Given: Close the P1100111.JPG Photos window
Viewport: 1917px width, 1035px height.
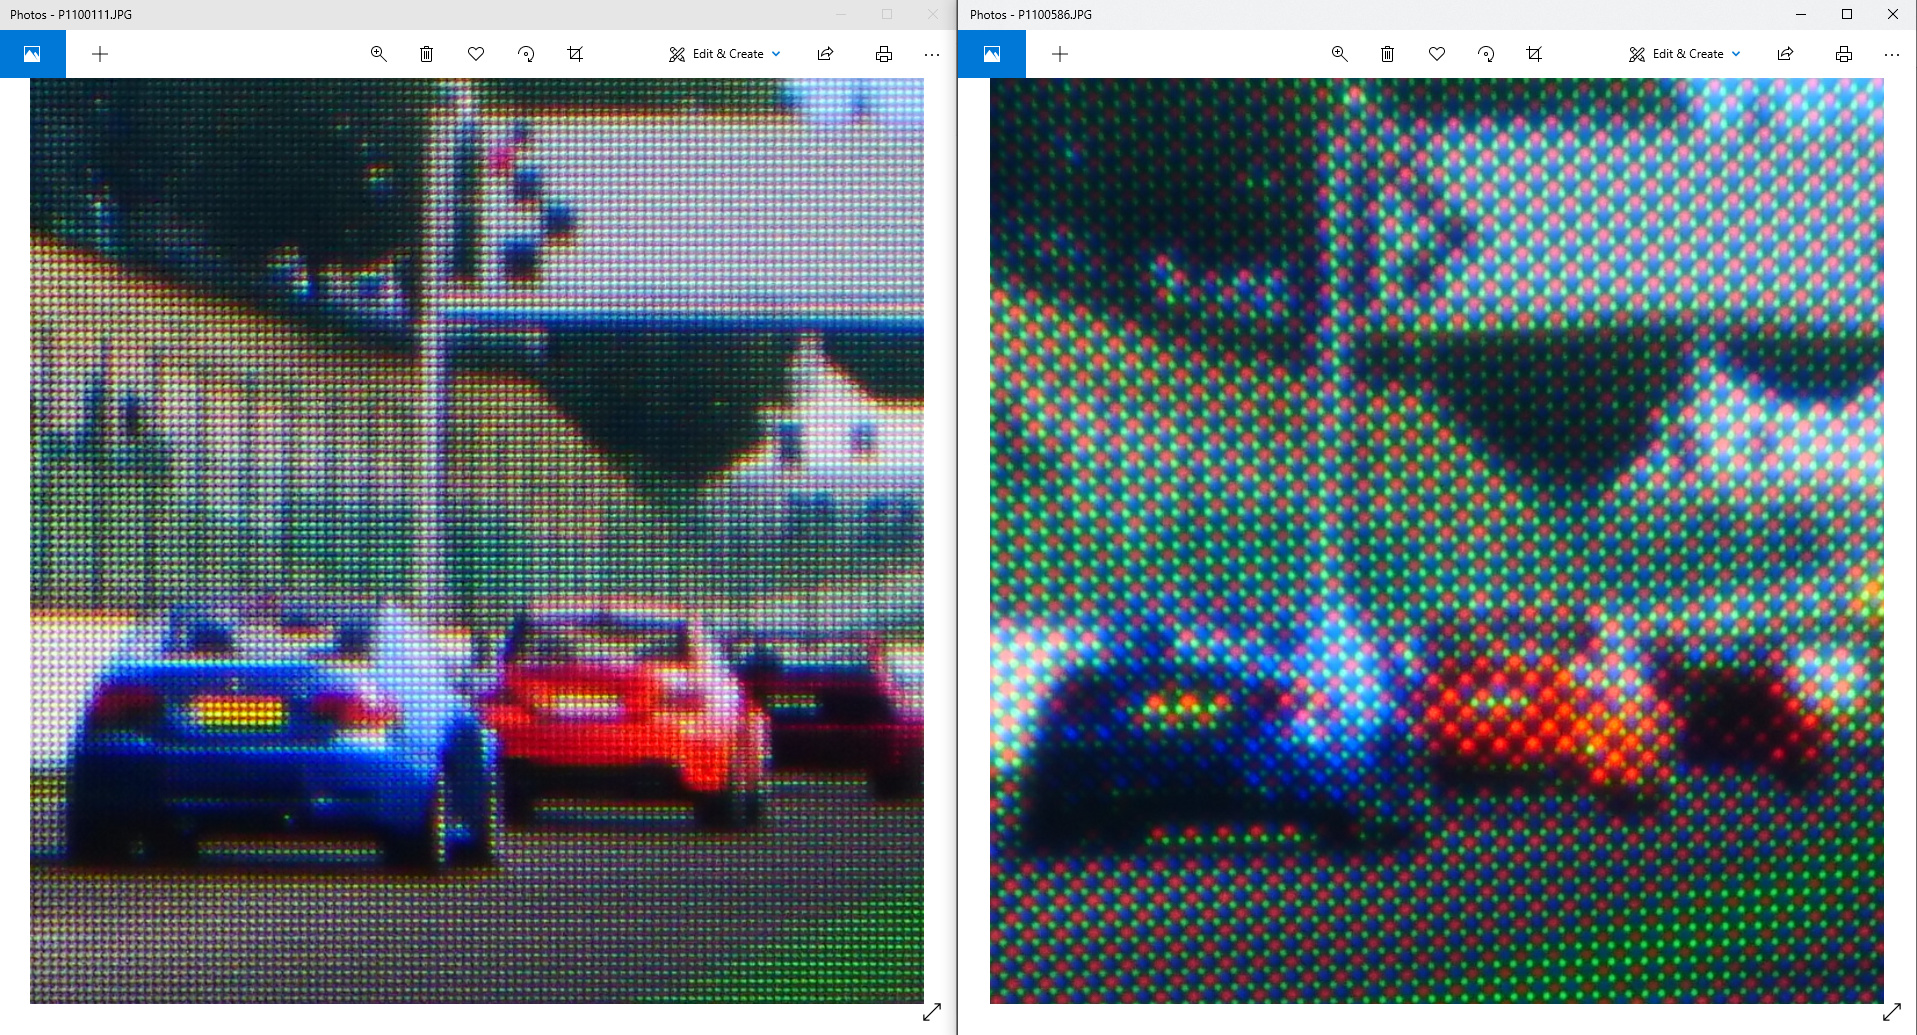Looking at the screenshot, I should [933, 14].
